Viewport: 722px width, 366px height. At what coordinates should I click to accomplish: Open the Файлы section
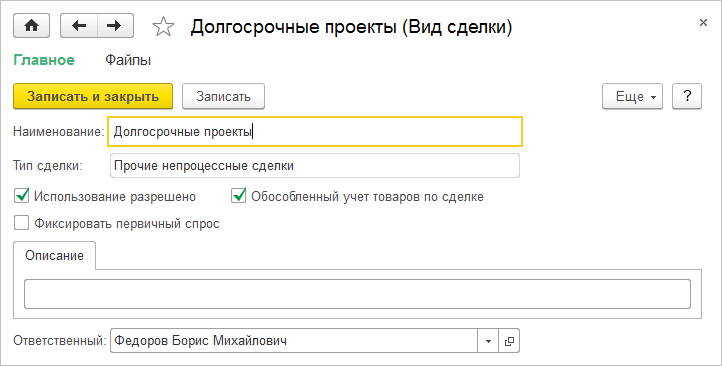coord(128,60)
